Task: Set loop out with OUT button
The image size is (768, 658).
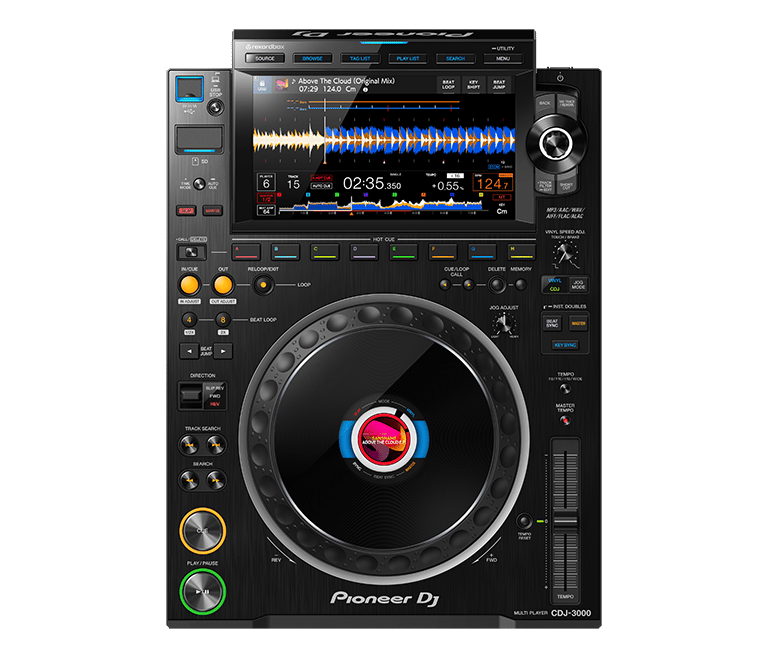Action: (223, 285)
